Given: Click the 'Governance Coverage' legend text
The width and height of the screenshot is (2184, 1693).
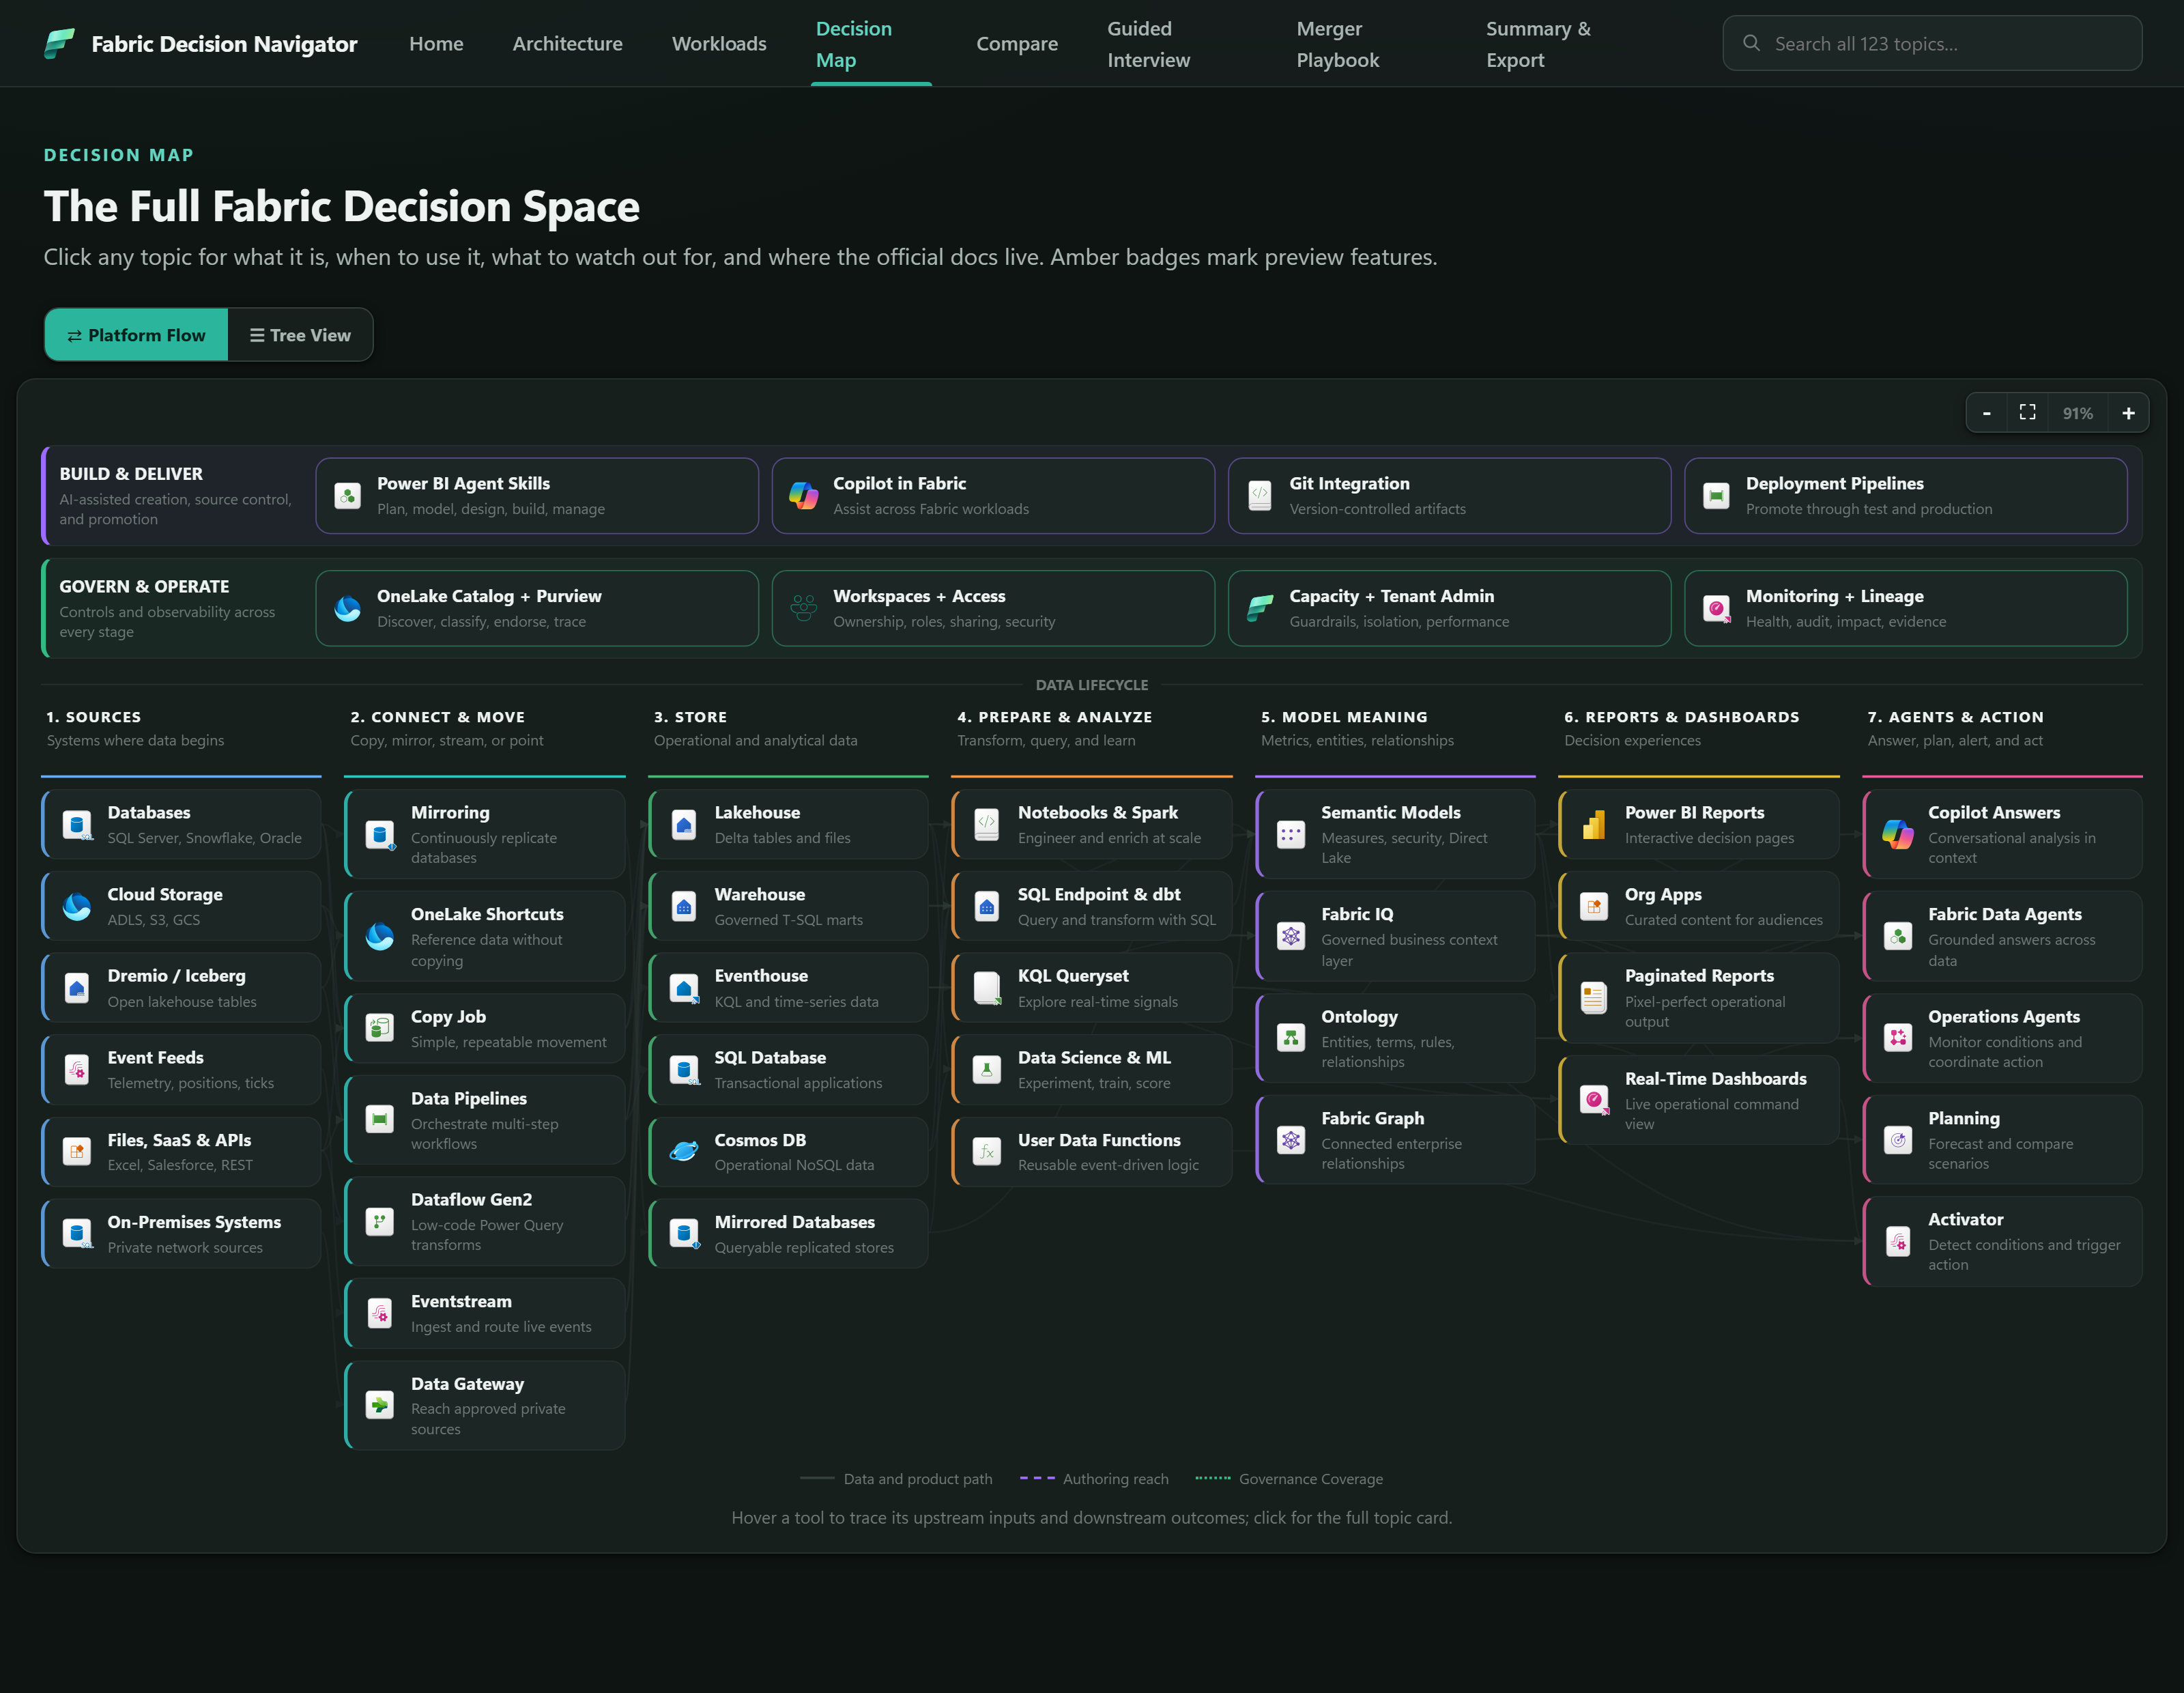Looking at the screenshot, I should click(x=1311, y=1479).
